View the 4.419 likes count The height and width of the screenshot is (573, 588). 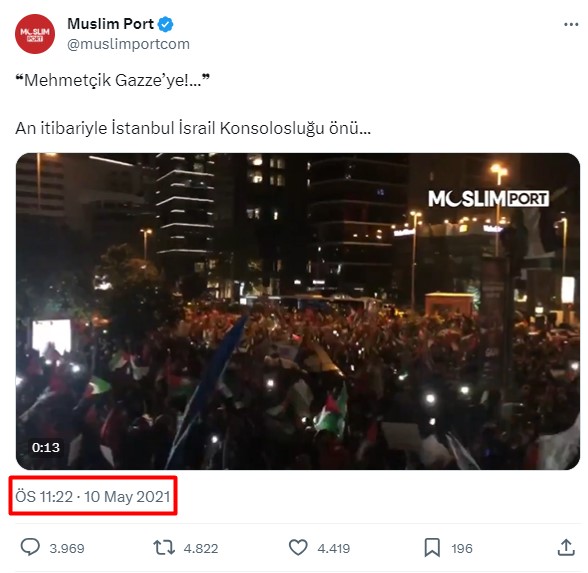tap(334, 549)
